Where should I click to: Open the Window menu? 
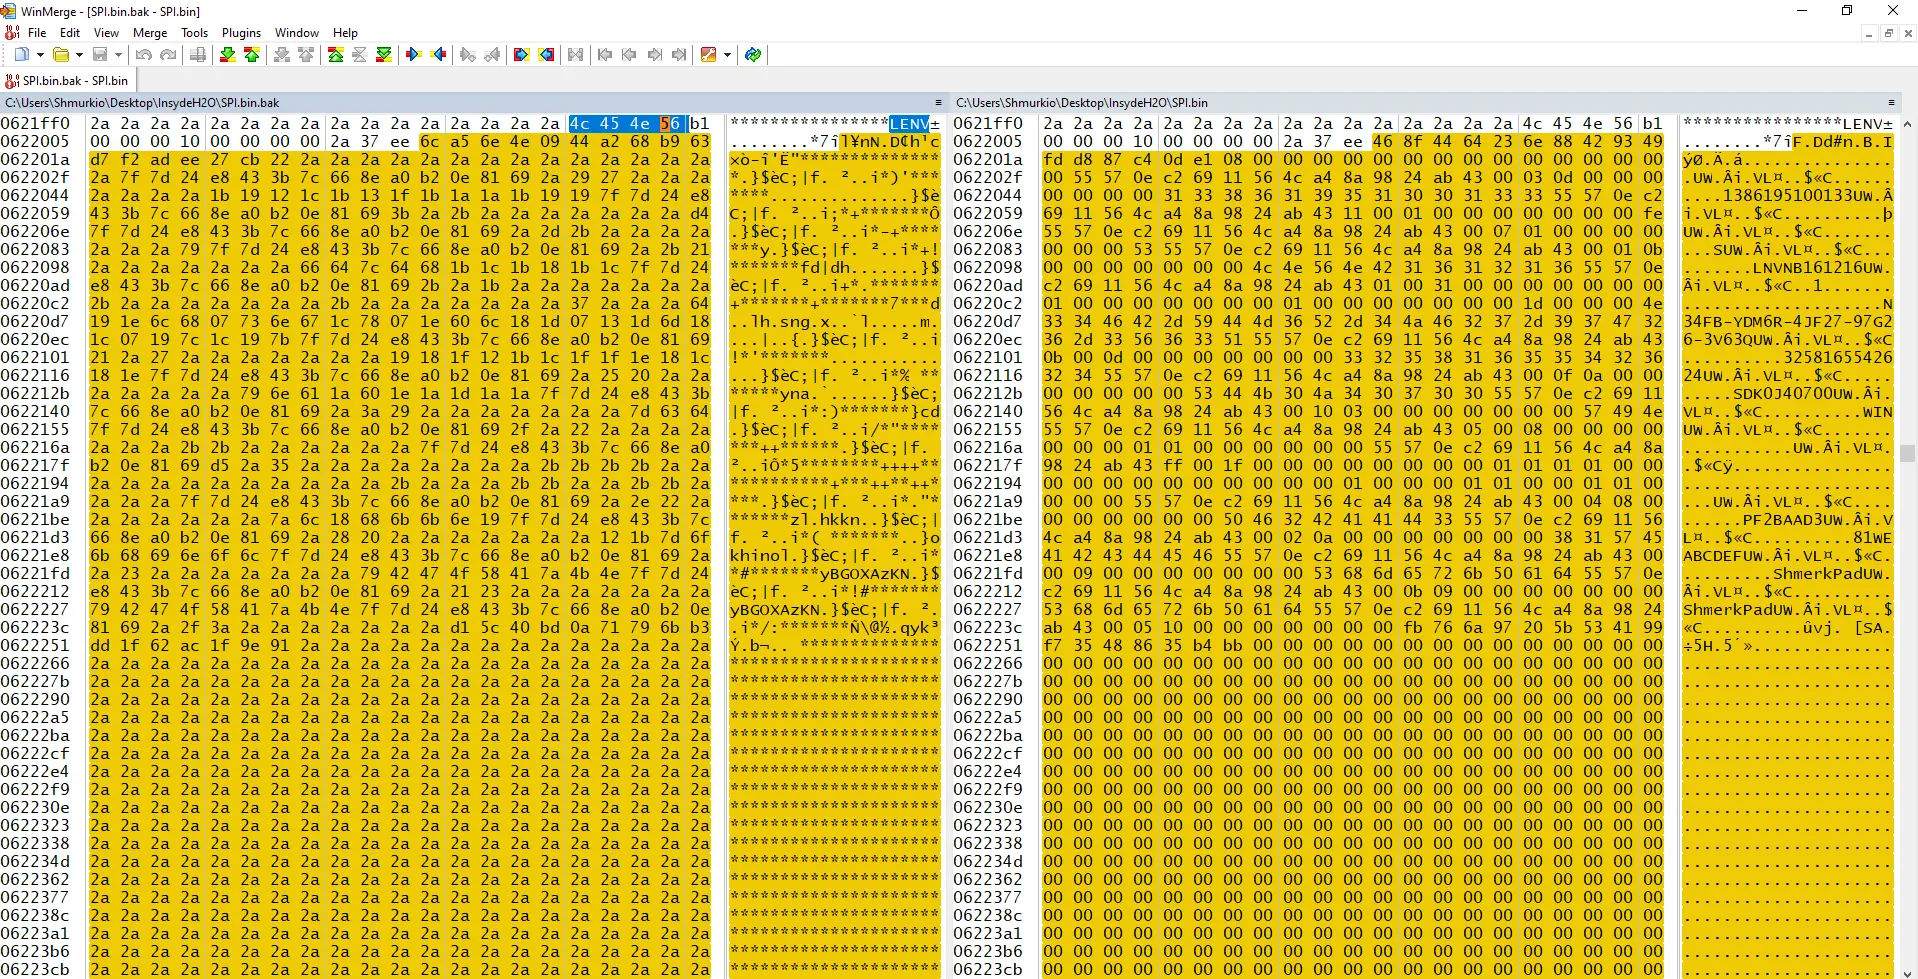coord(297,33)
